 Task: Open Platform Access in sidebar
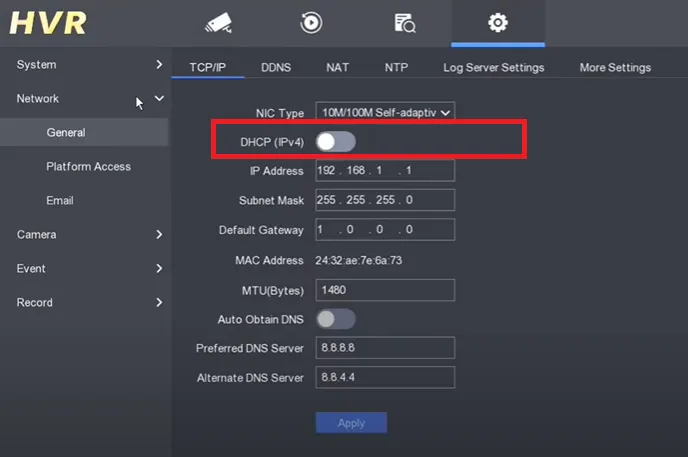(89, 167)
